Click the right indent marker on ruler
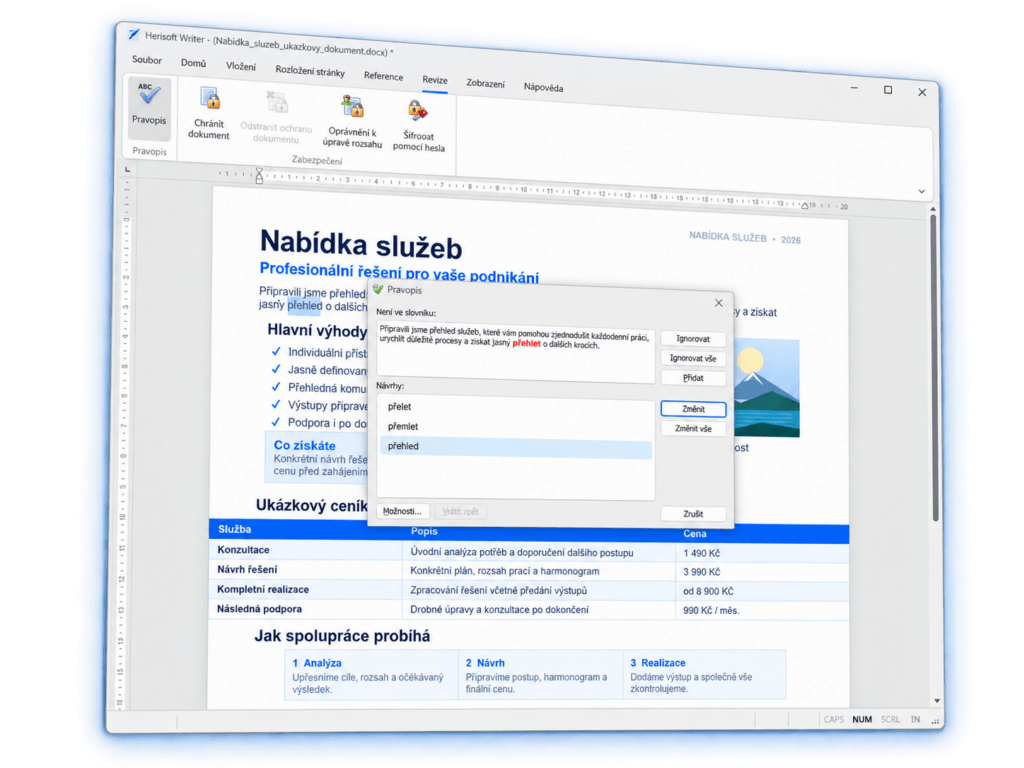This screenshot has height=768, width=1024. tap(805, 205)
